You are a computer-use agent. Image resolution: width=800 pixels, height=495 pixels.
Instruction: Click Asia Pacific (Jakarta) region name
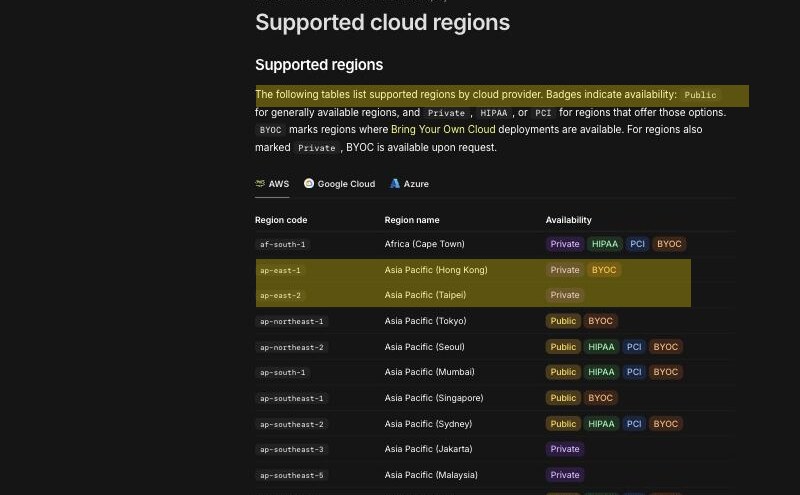click(x=429, y=449)
